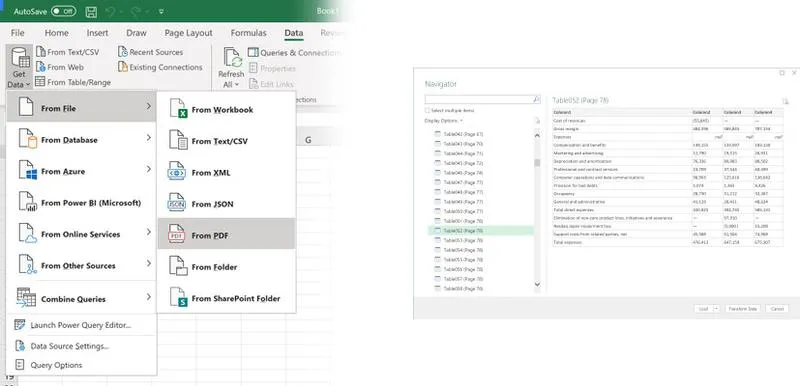
Task: Open the Get Data dropdown button
Action: coord(19,67)
